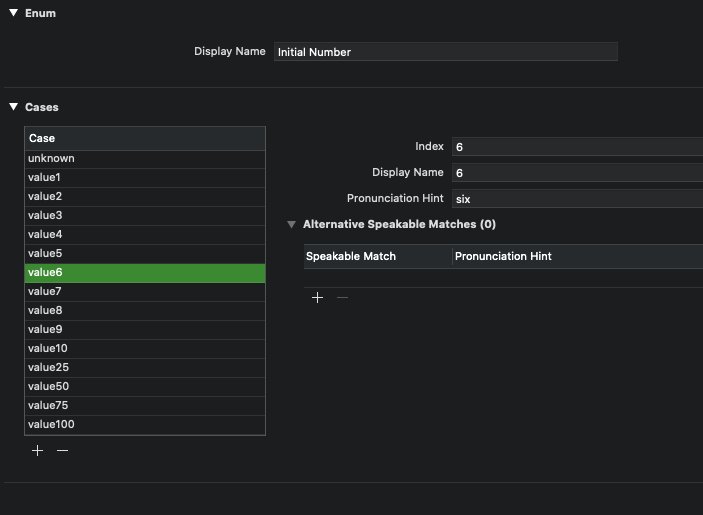Collapse the Enum section
This screenshot has width=703, height=515.
click(14, 13)
